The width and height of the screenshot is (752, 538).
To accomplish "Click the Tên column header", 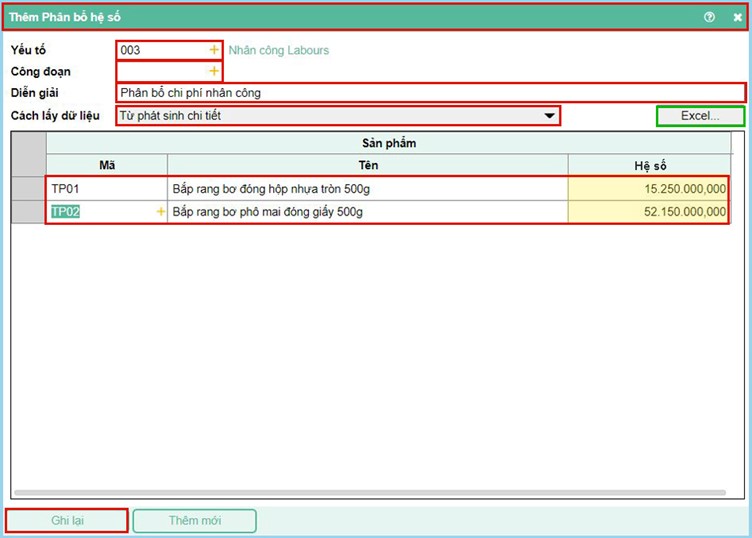I will click(x=367, y=164).
